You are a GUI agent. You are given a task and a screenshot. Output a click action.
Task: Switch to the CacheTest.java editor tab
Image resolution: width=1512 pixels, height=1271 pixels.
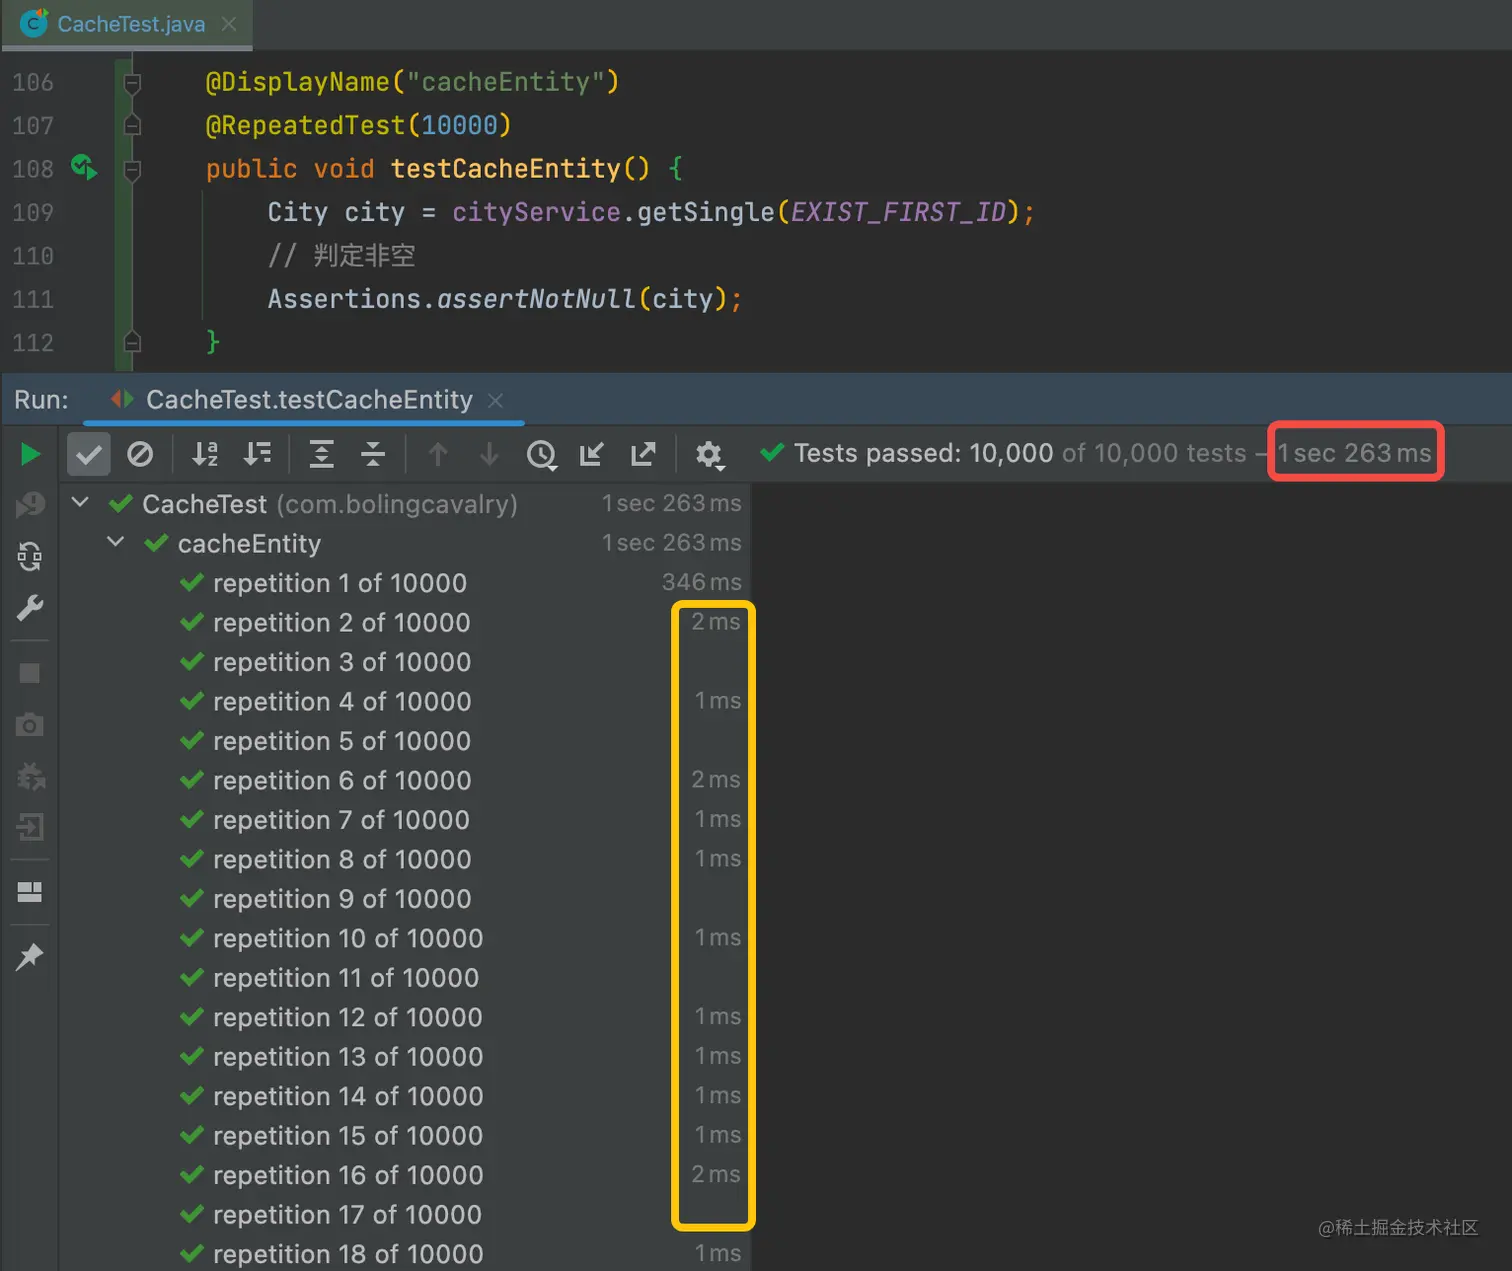(130, 24)
